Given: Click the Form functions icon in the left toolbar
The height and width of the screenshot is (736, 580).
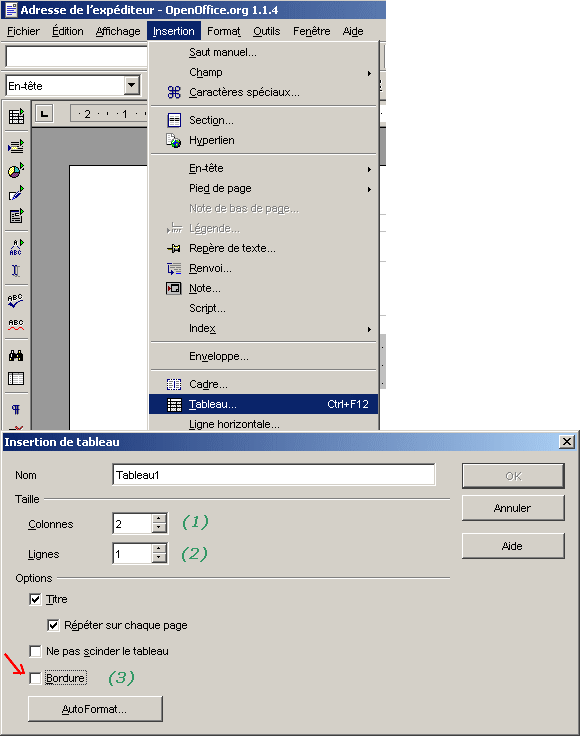Looking at the screenshot, I should (16, 216).
